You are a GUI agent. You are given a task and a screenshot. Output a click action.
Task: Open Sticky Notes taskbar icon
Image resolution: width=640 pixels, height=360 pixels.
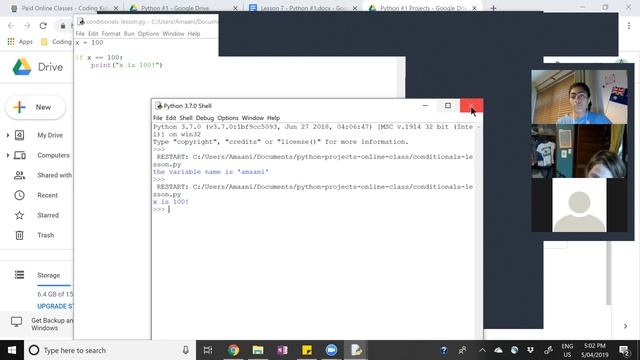[x=307, y=350]
